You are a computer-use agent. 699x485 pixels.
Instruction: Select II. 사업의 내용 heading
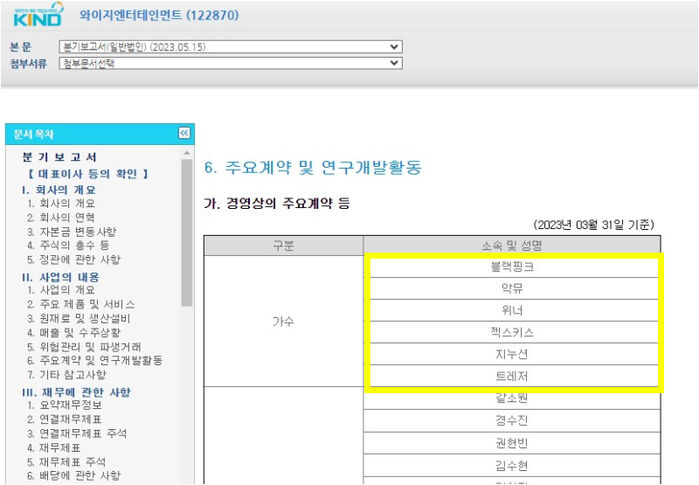60,277
